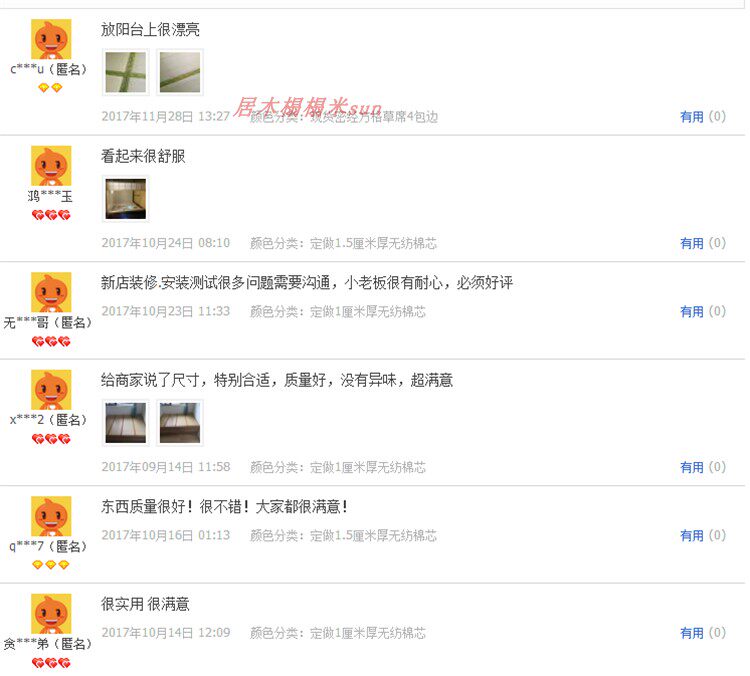750x676 pixels.
Task: Click yellow diamond rank badge under c***u
Action: [50, 88]
